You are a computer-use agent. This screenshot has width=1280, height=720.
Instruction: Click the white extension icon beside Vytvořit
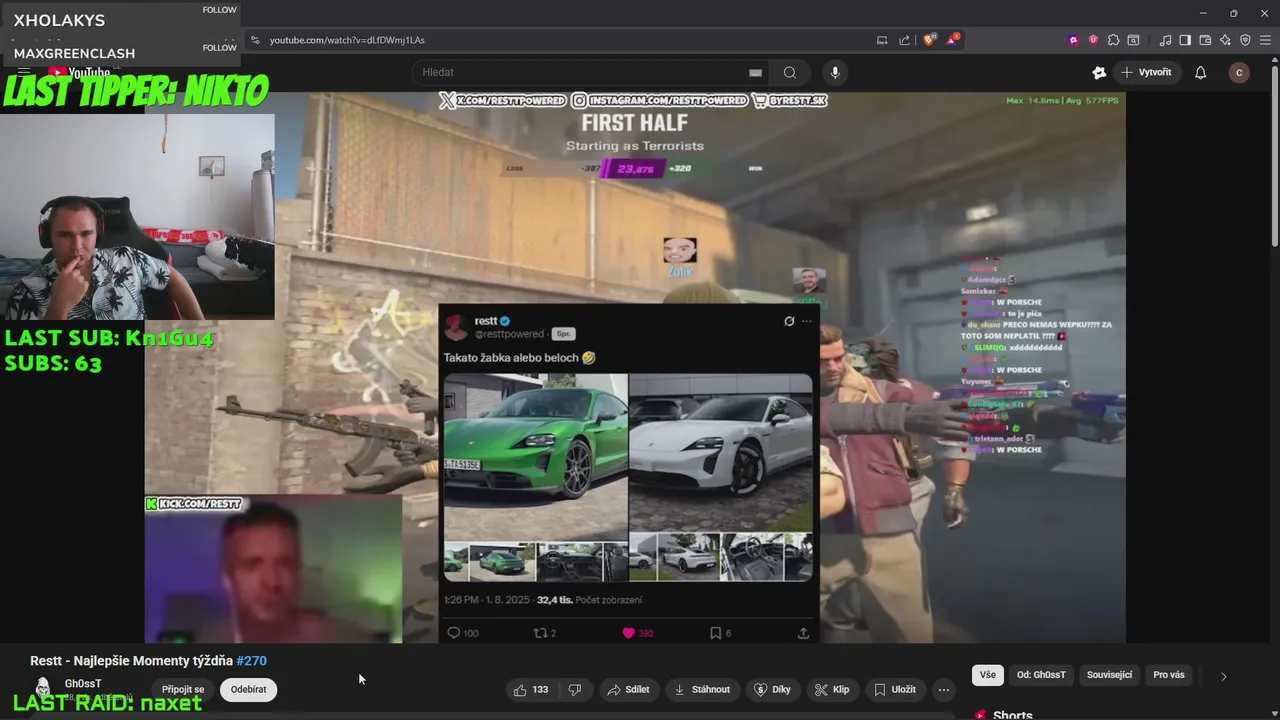1099,72
